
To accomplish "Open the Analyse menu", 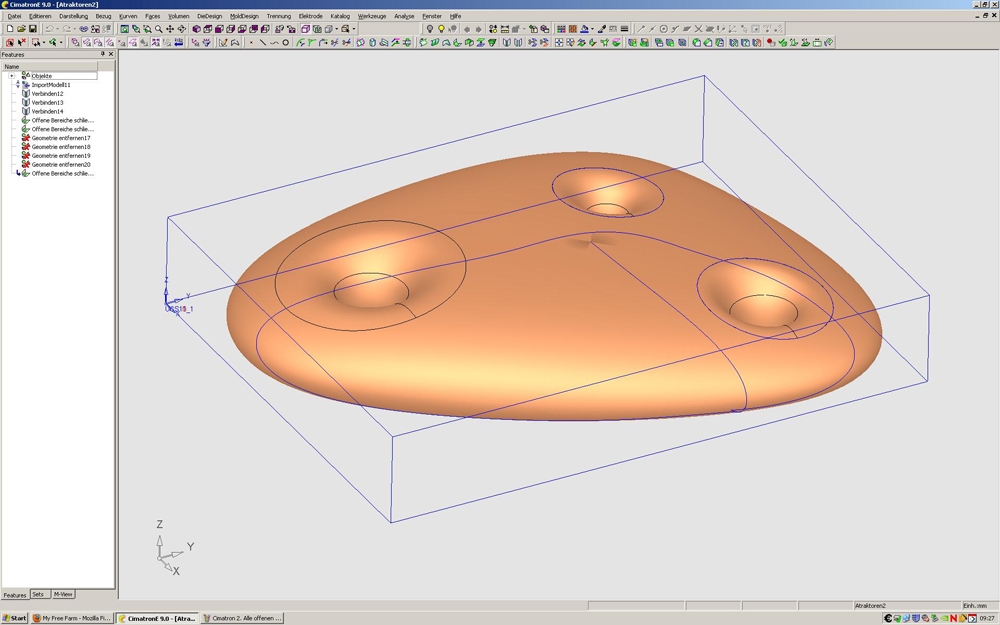I will (x=404, y=16).
